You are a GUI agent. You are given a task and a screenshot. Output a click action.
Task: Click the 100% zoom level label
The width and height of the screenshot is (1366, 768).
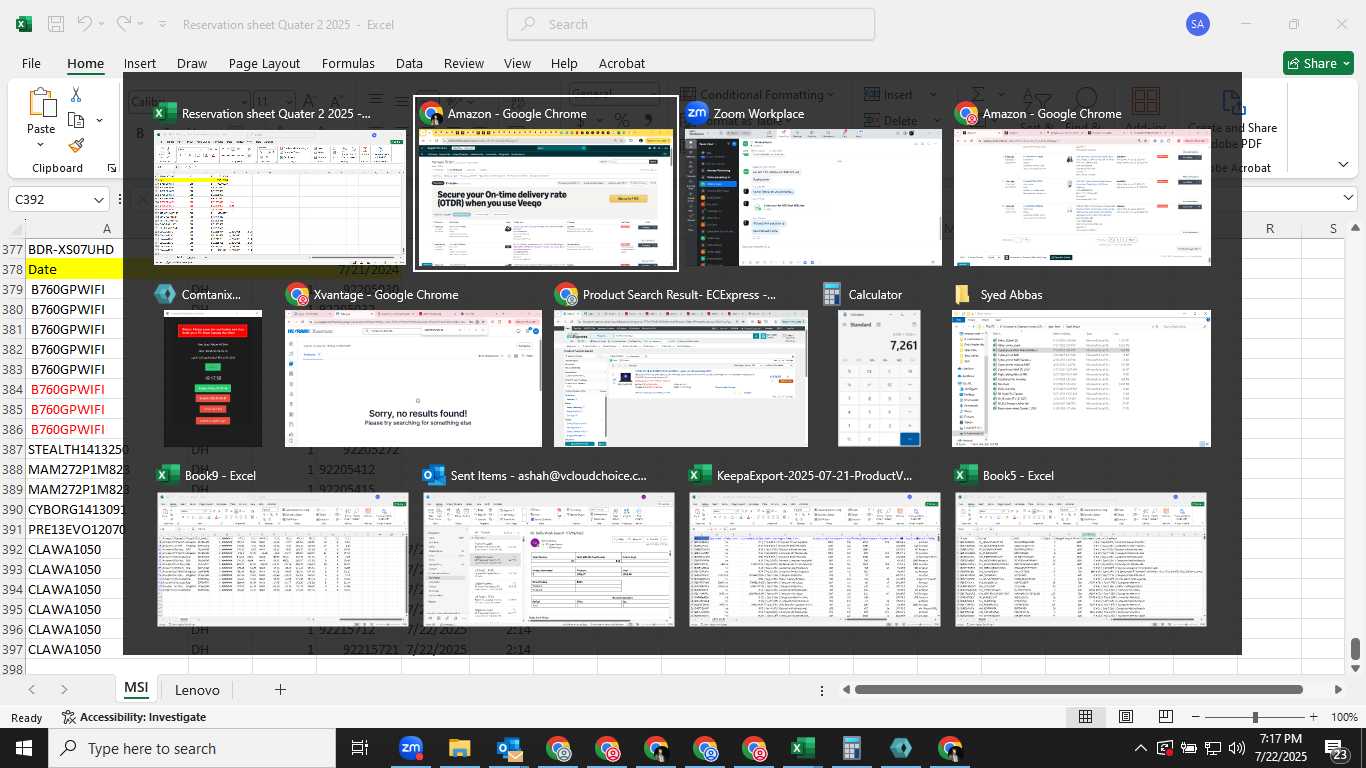[x=1345, y=717]
